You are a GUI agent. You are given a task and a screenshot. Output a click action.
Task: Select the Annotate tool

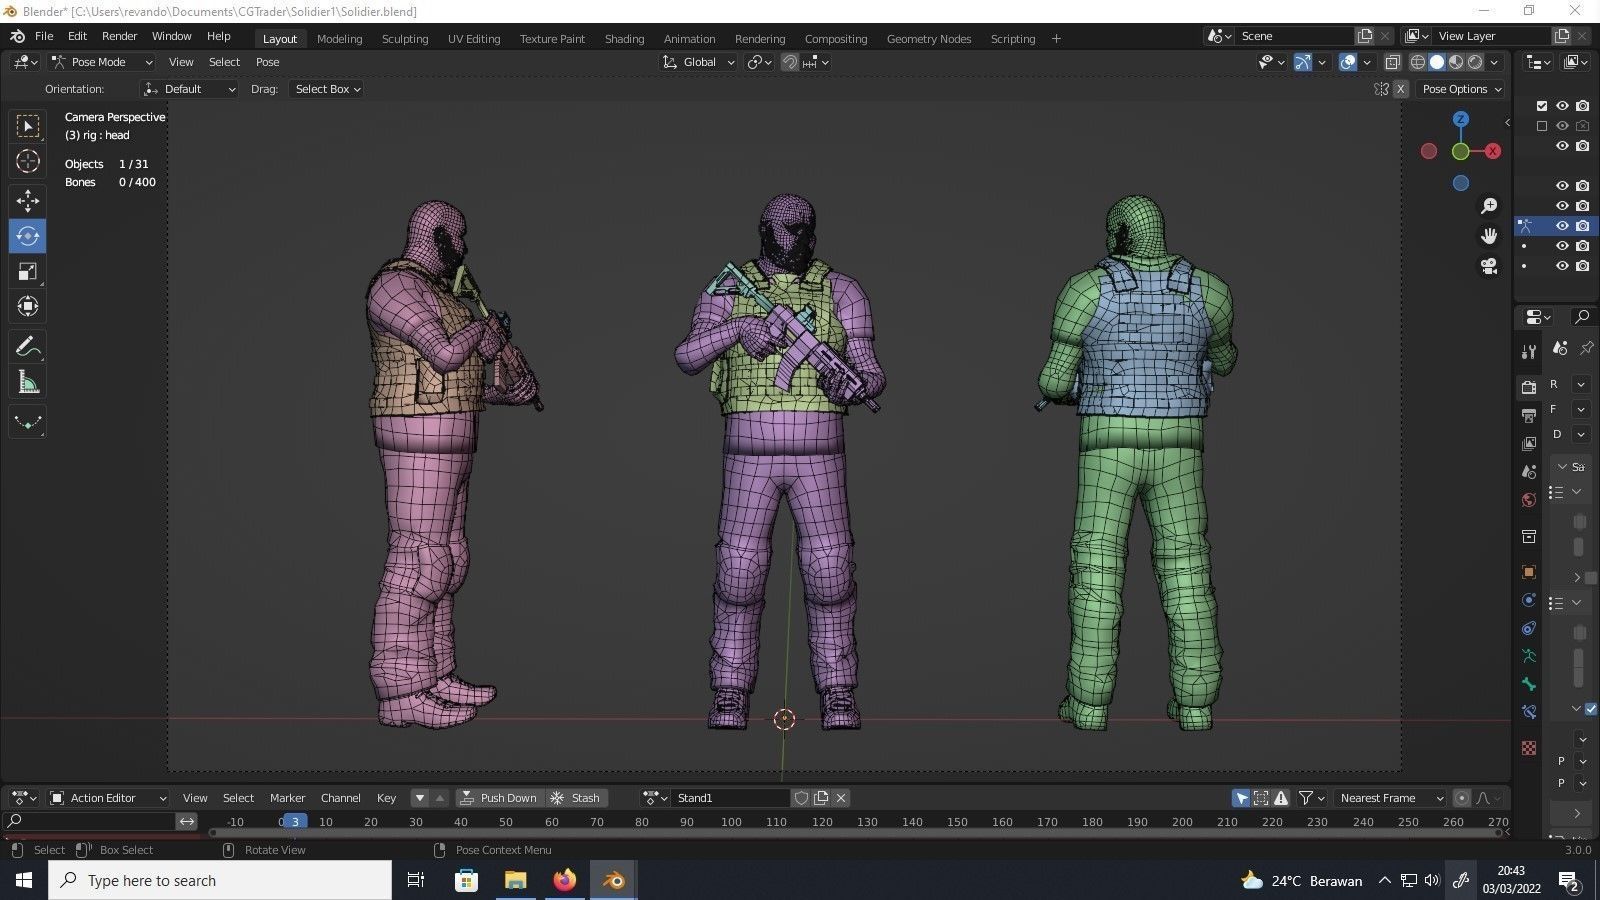pyautogui.click(x=28, y=347)
